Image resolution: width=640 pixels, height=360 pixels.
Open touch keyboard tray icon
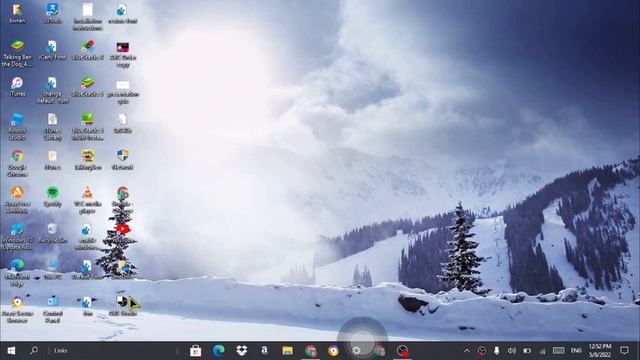558,351
